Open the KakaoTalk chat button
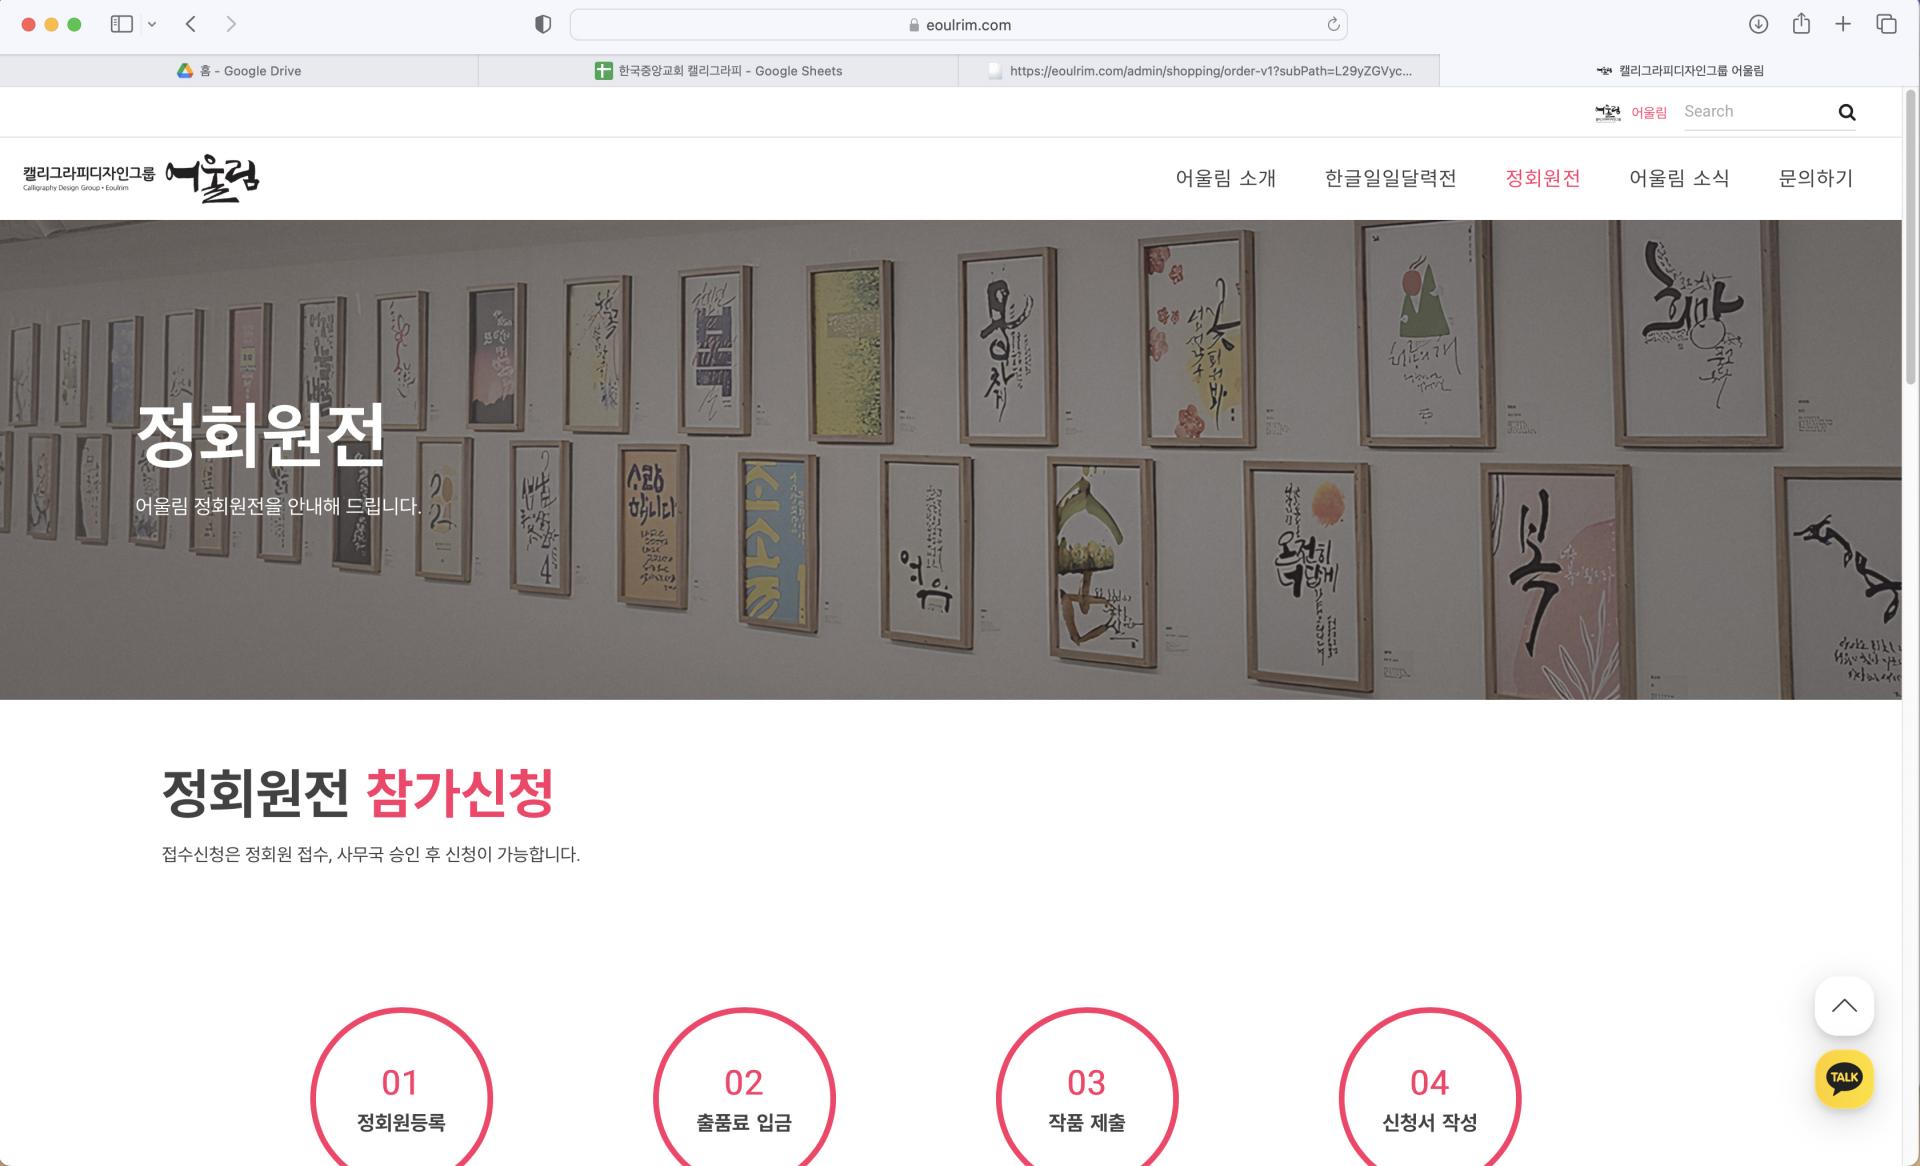The image size is (1920, 1166). [1844, 1078]
